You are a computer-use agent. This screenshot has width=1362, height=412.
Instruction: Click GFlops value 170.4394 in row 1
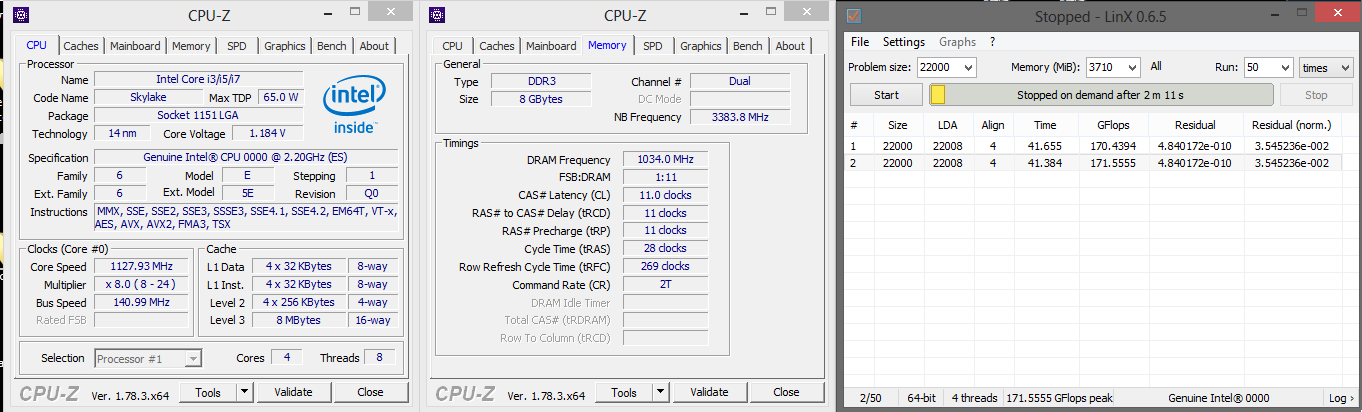pyautogui.click(x=1111, y=145)
